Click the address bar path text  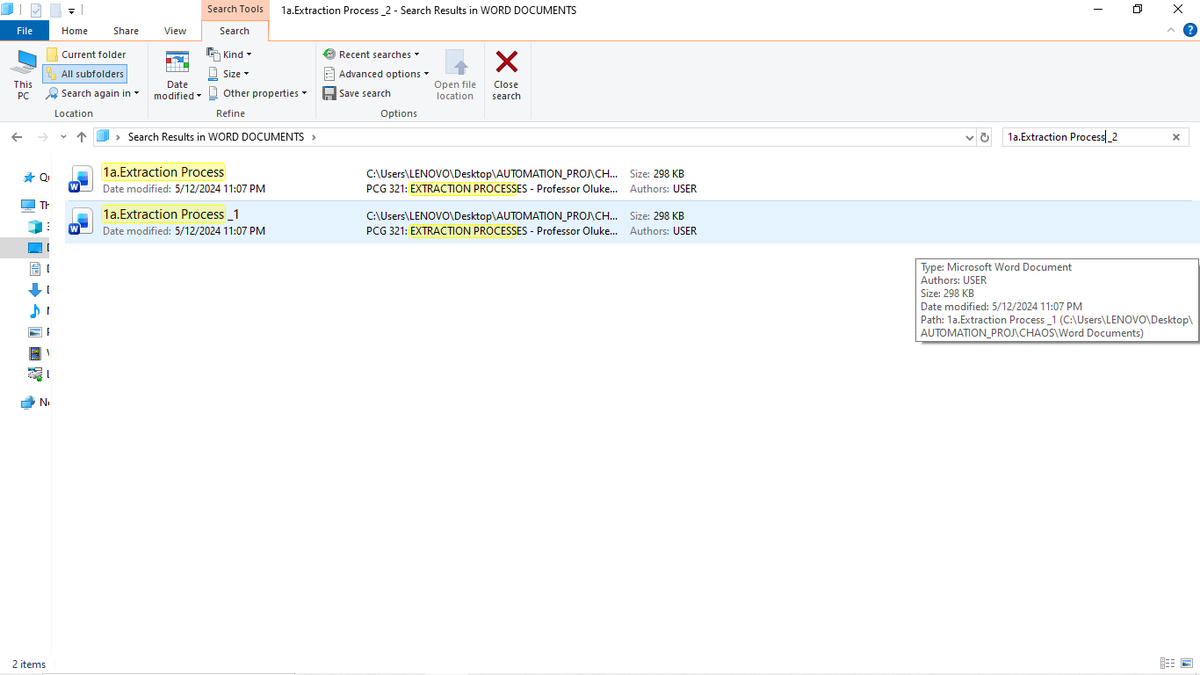(216, 137)
